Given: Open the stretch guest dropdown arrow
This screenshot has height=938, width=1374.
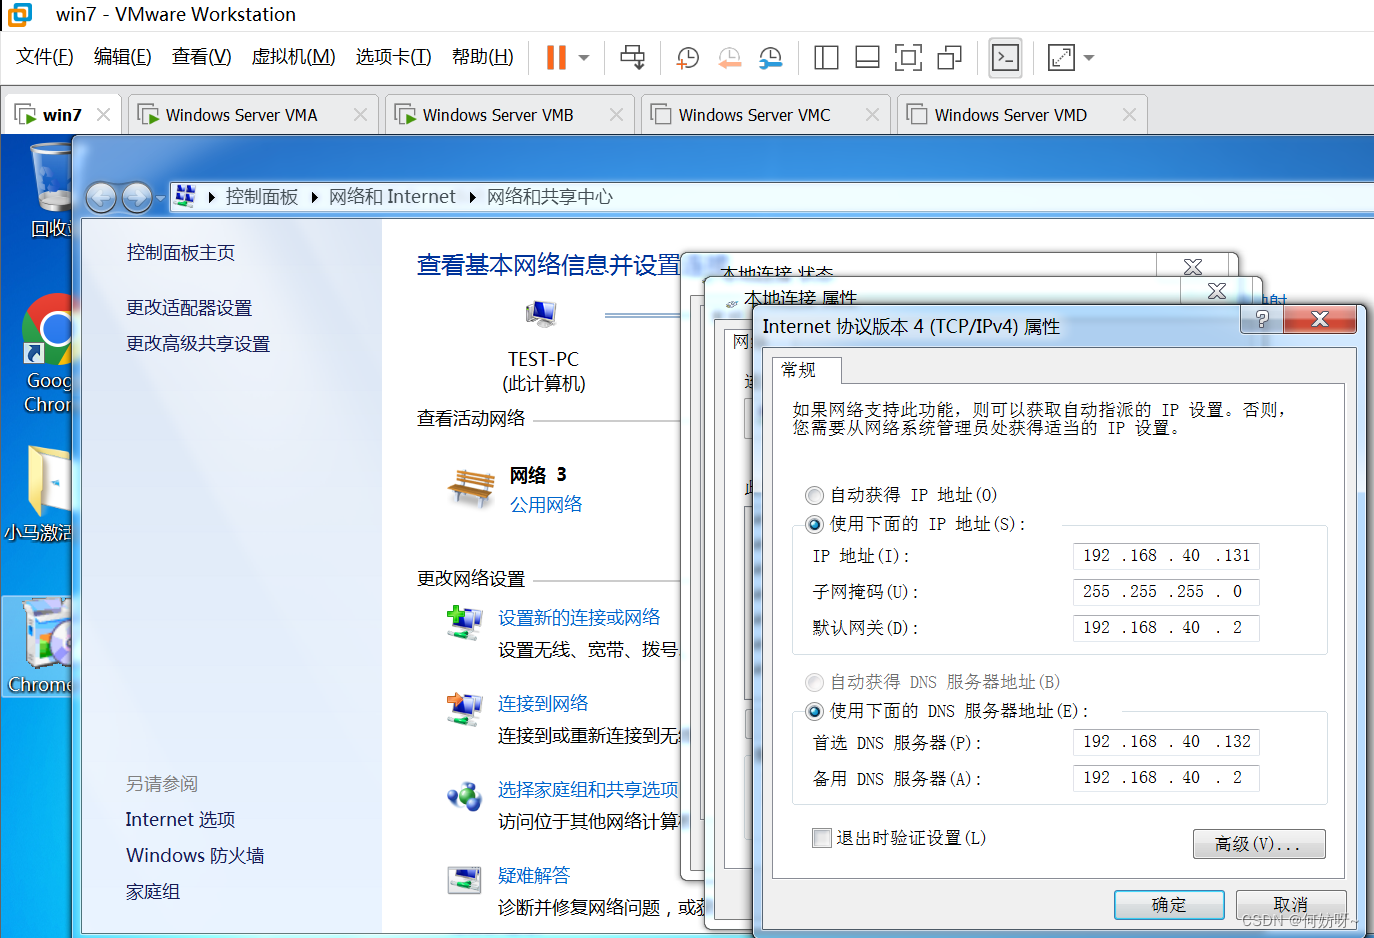Looking at the screenshot, I should (x=1089, y=58).
